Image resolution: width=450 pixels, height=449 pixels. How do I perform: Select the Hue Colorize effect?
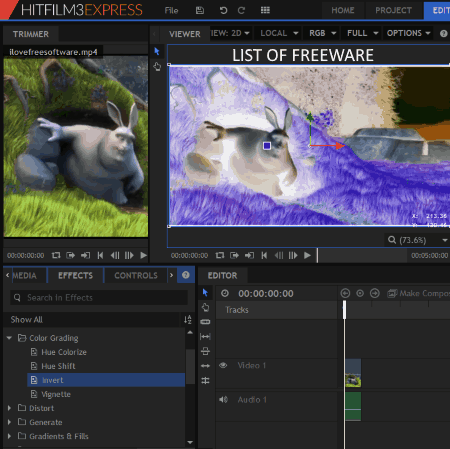(x=64, y=352)
